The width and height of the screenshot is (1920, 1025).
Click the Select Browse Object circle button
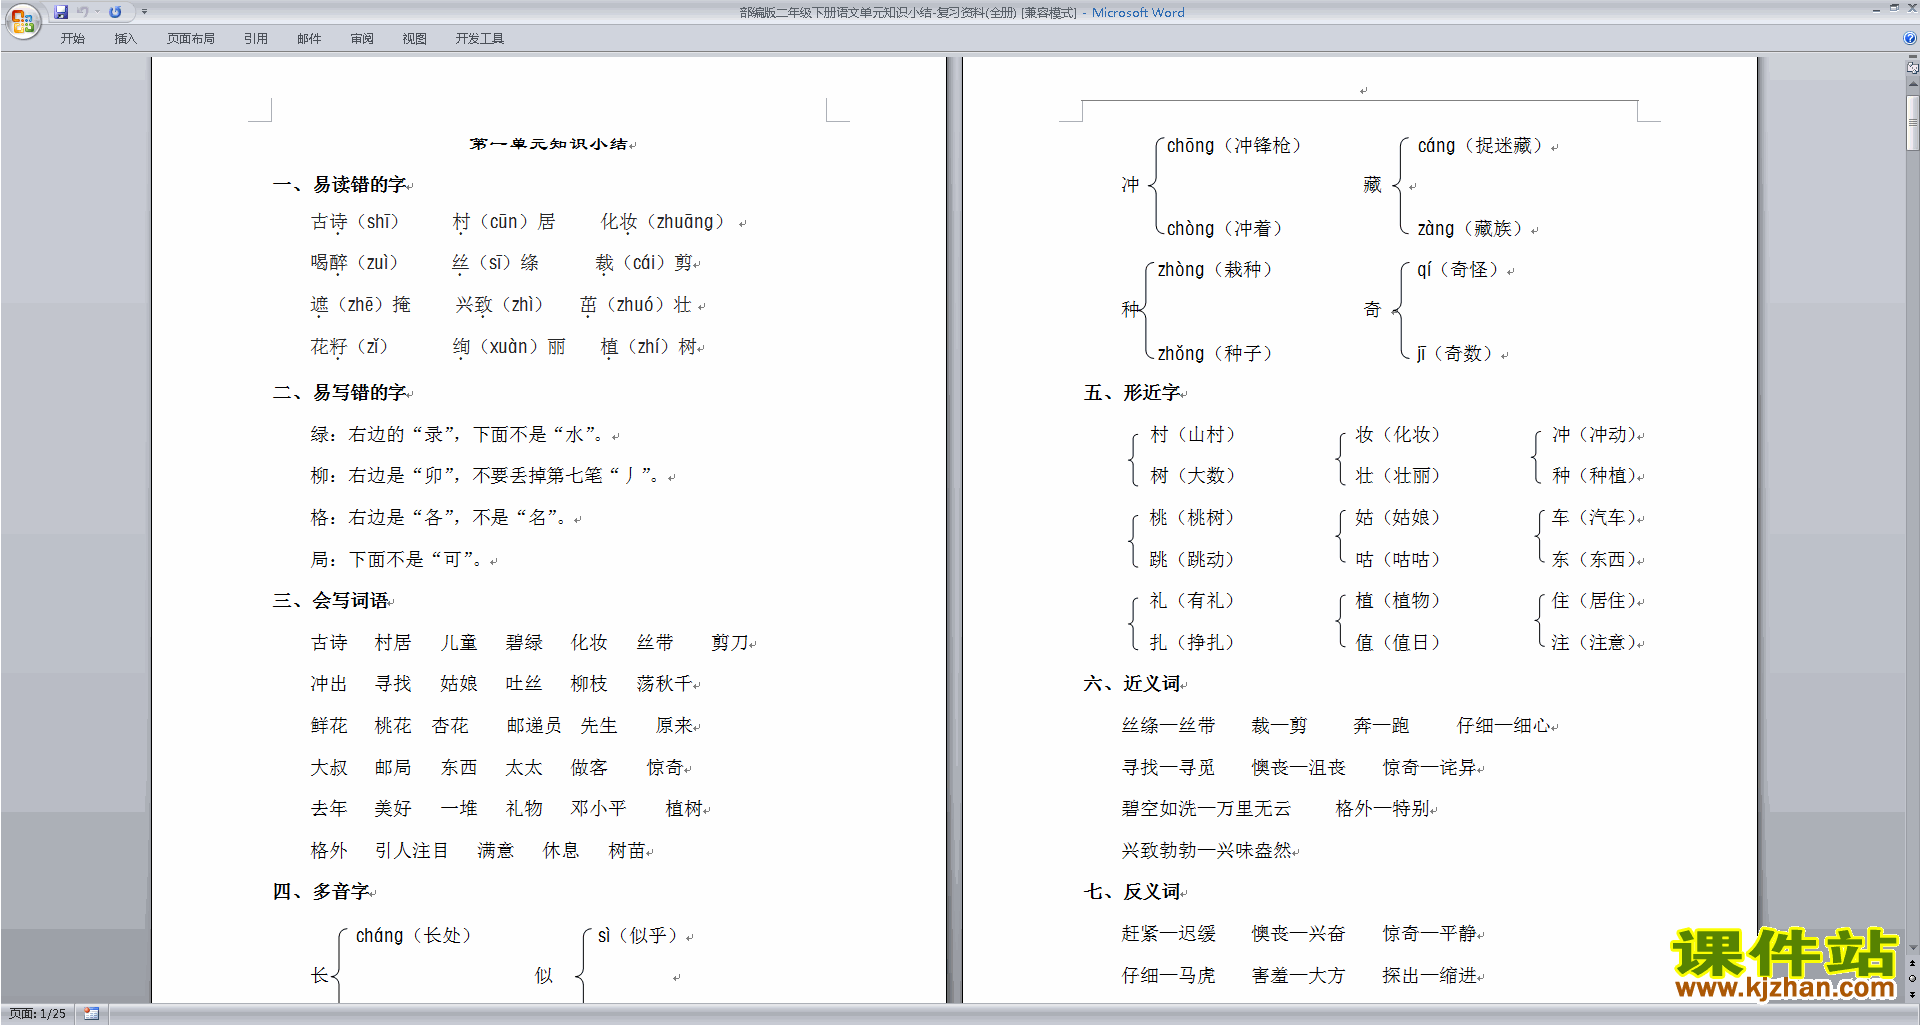click(1912, 979)
